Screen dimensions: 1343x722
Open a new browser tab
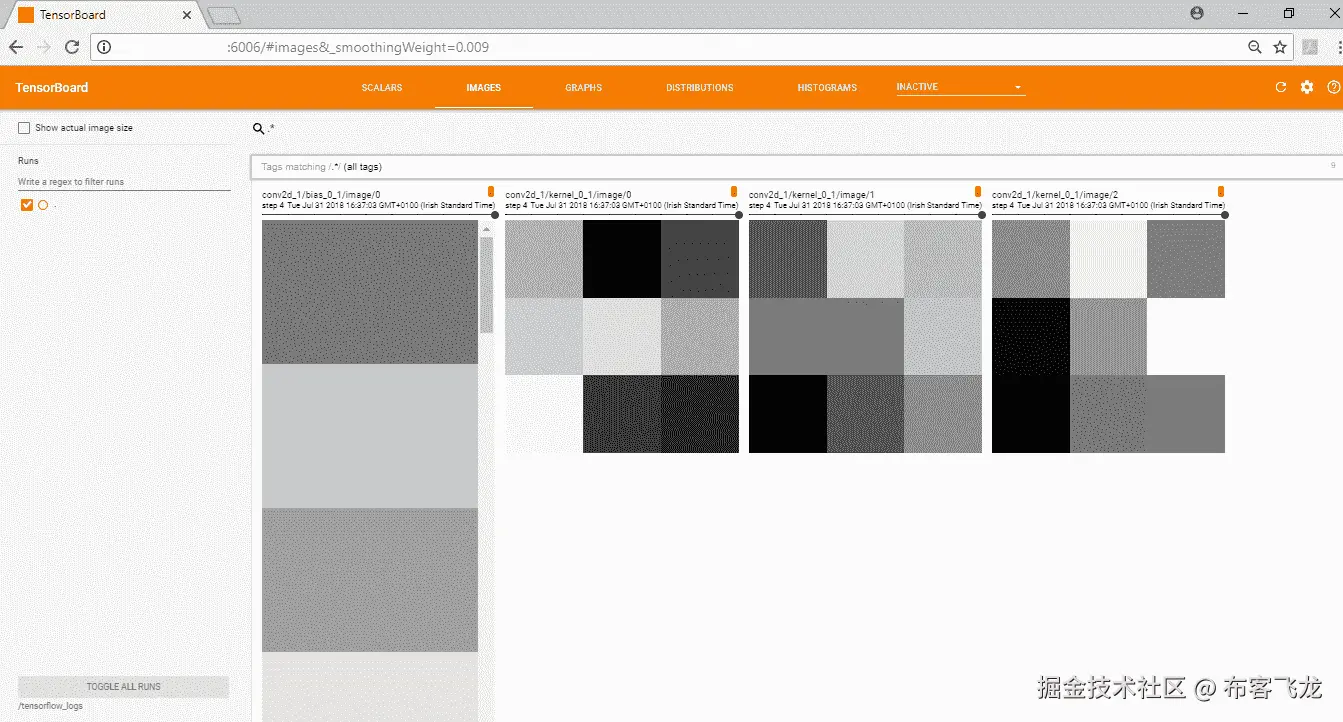[224, 15]
